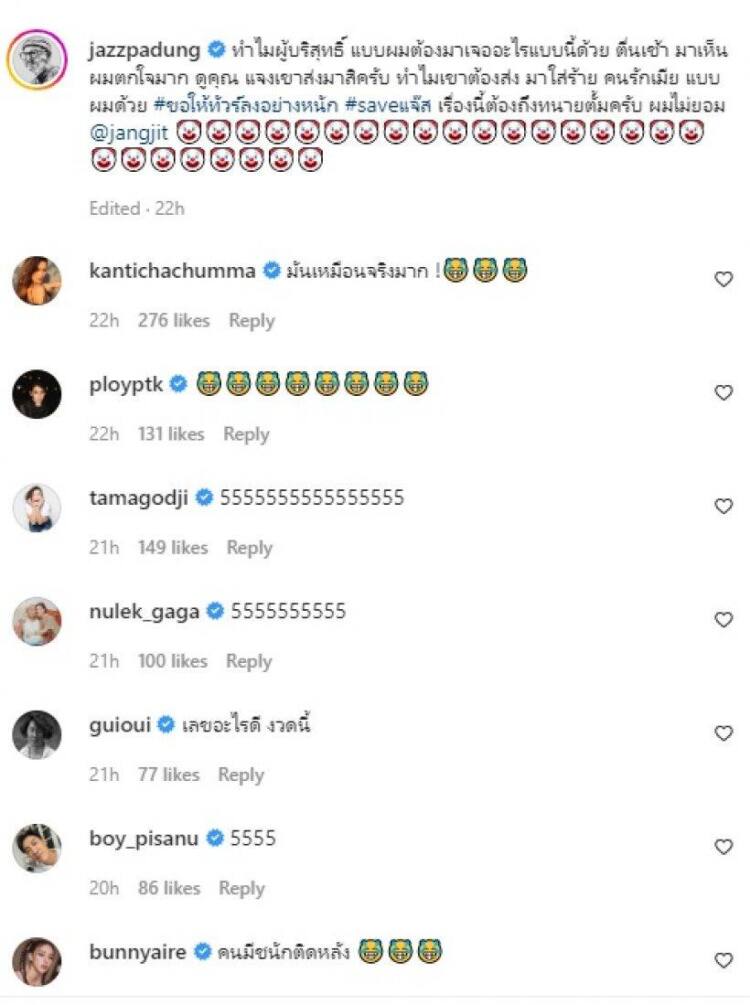Reply to ployptk's comment
This screenshot has width=750, height=1005.
246,434
